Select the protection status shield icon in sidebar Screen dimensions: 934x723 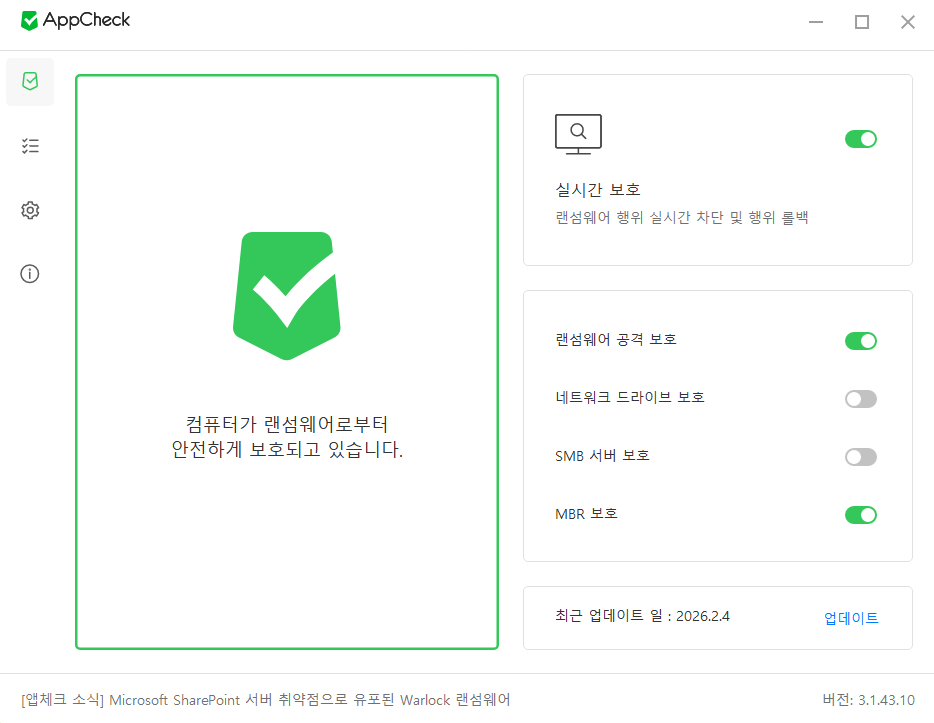30,82
